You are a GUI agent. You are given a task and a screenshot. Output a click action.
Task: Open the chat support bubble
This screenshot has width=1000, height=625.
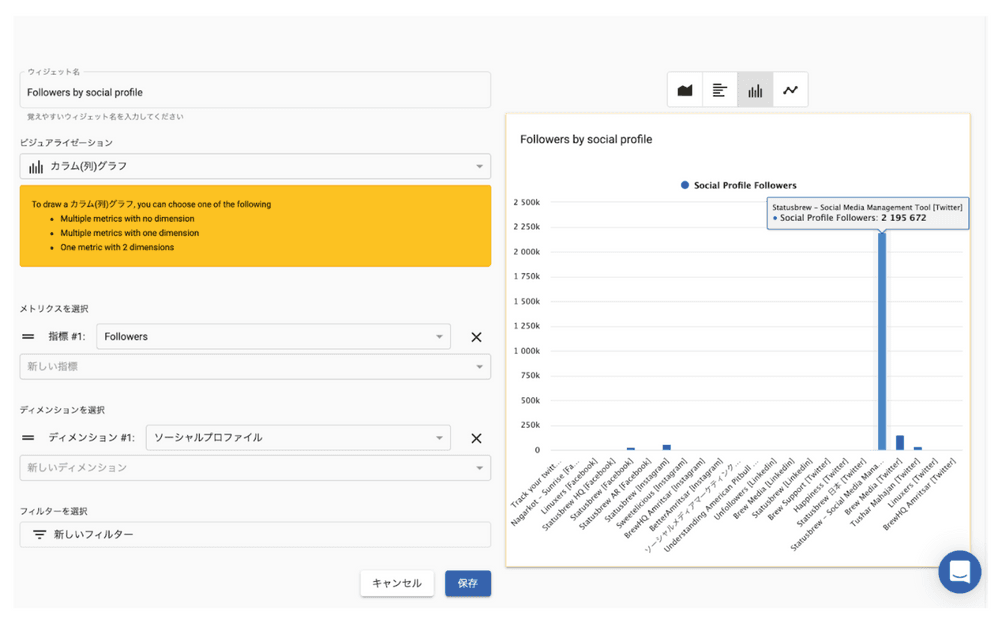[x=959, y=572]
